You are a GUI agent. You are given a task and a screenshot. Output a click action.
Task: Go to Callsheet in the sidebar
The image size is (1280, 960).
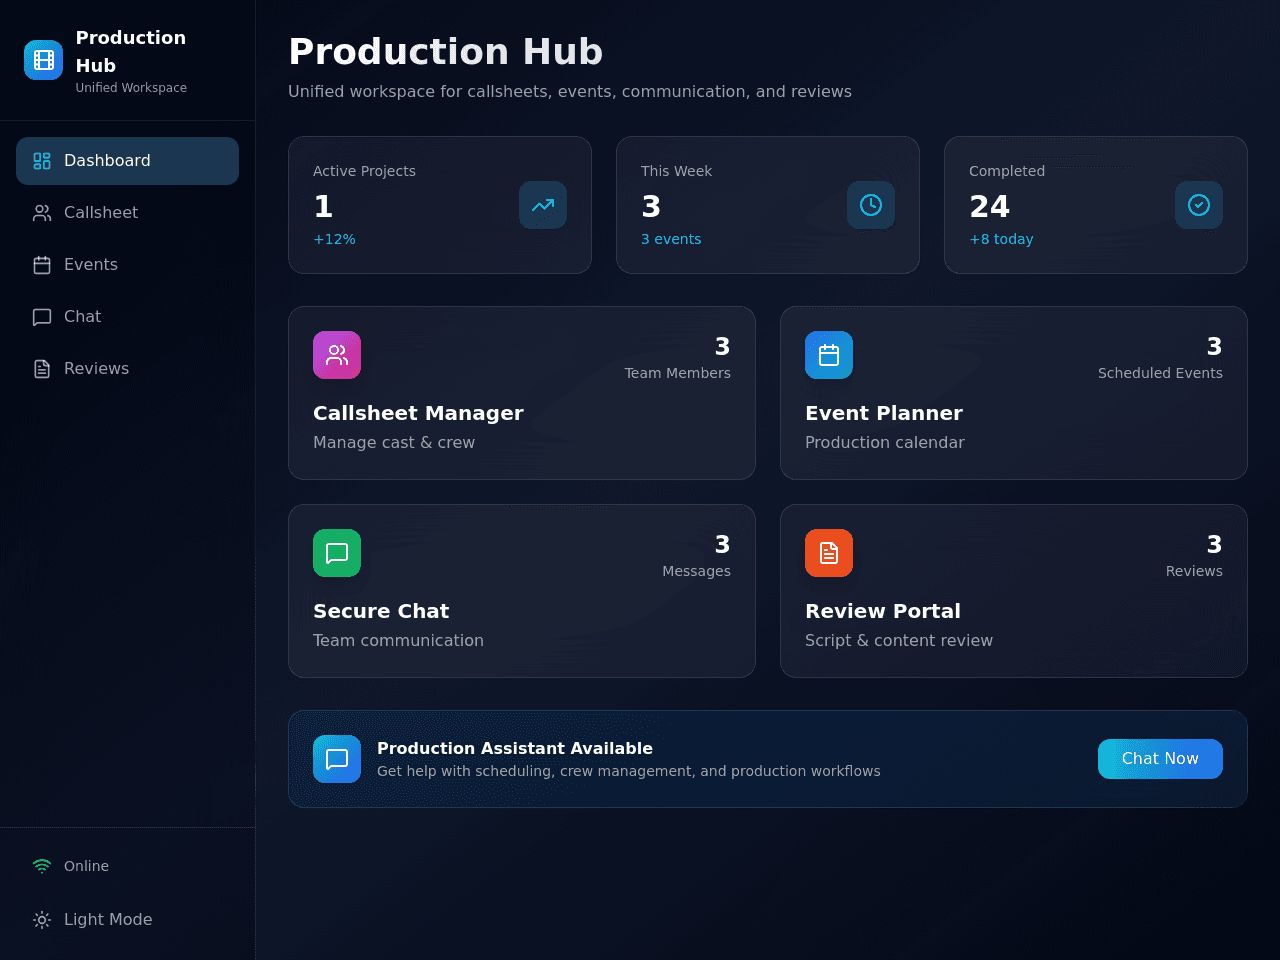127,213
